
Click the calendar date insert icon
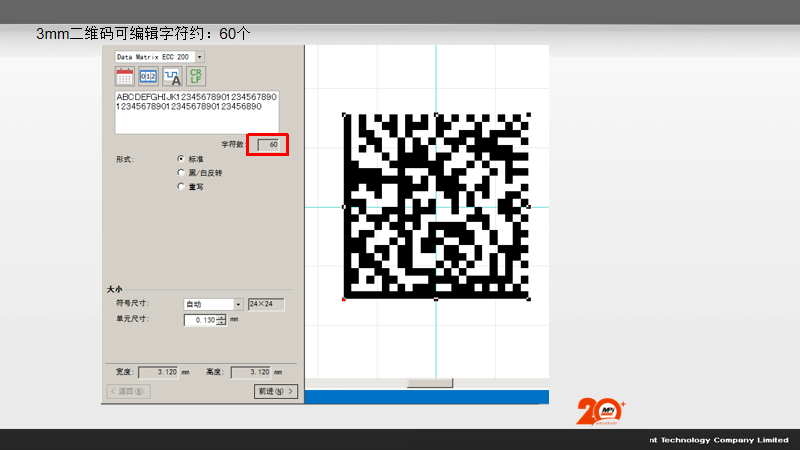[125, 76]
